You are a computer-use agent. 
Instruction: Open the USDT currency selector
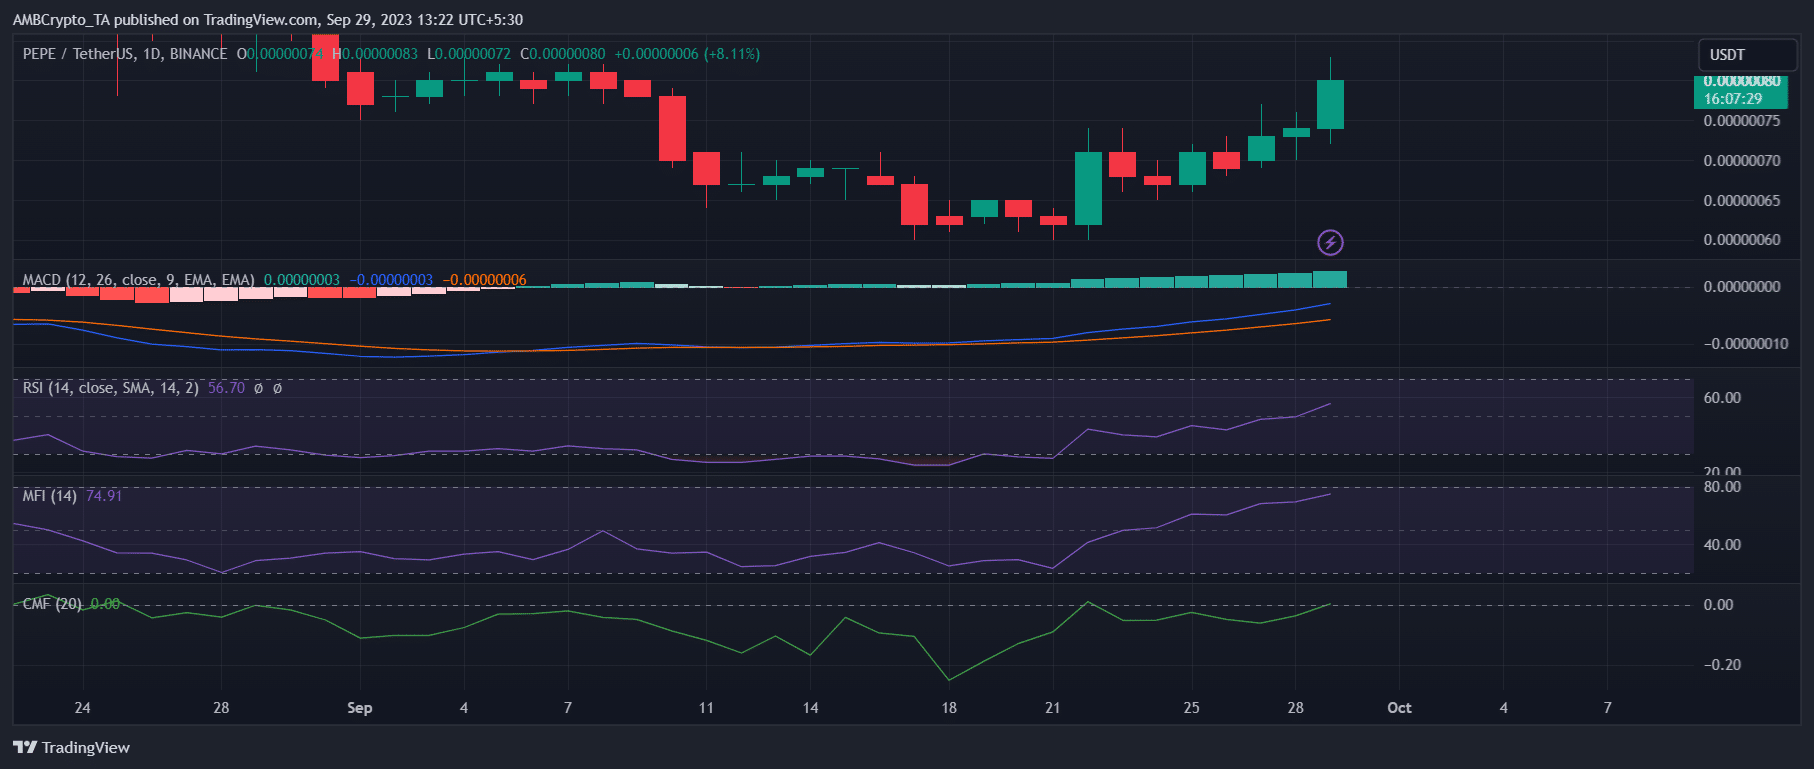1747,55
